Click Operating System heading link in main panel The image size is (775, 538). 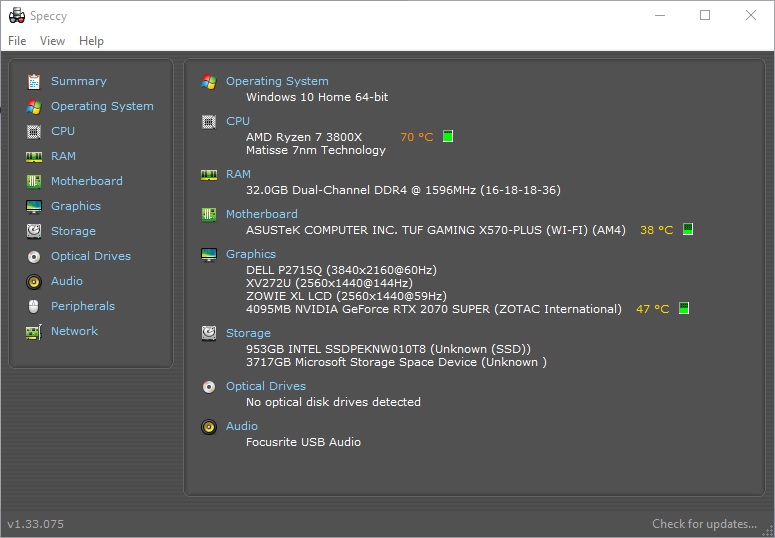(x=277, y=81)
